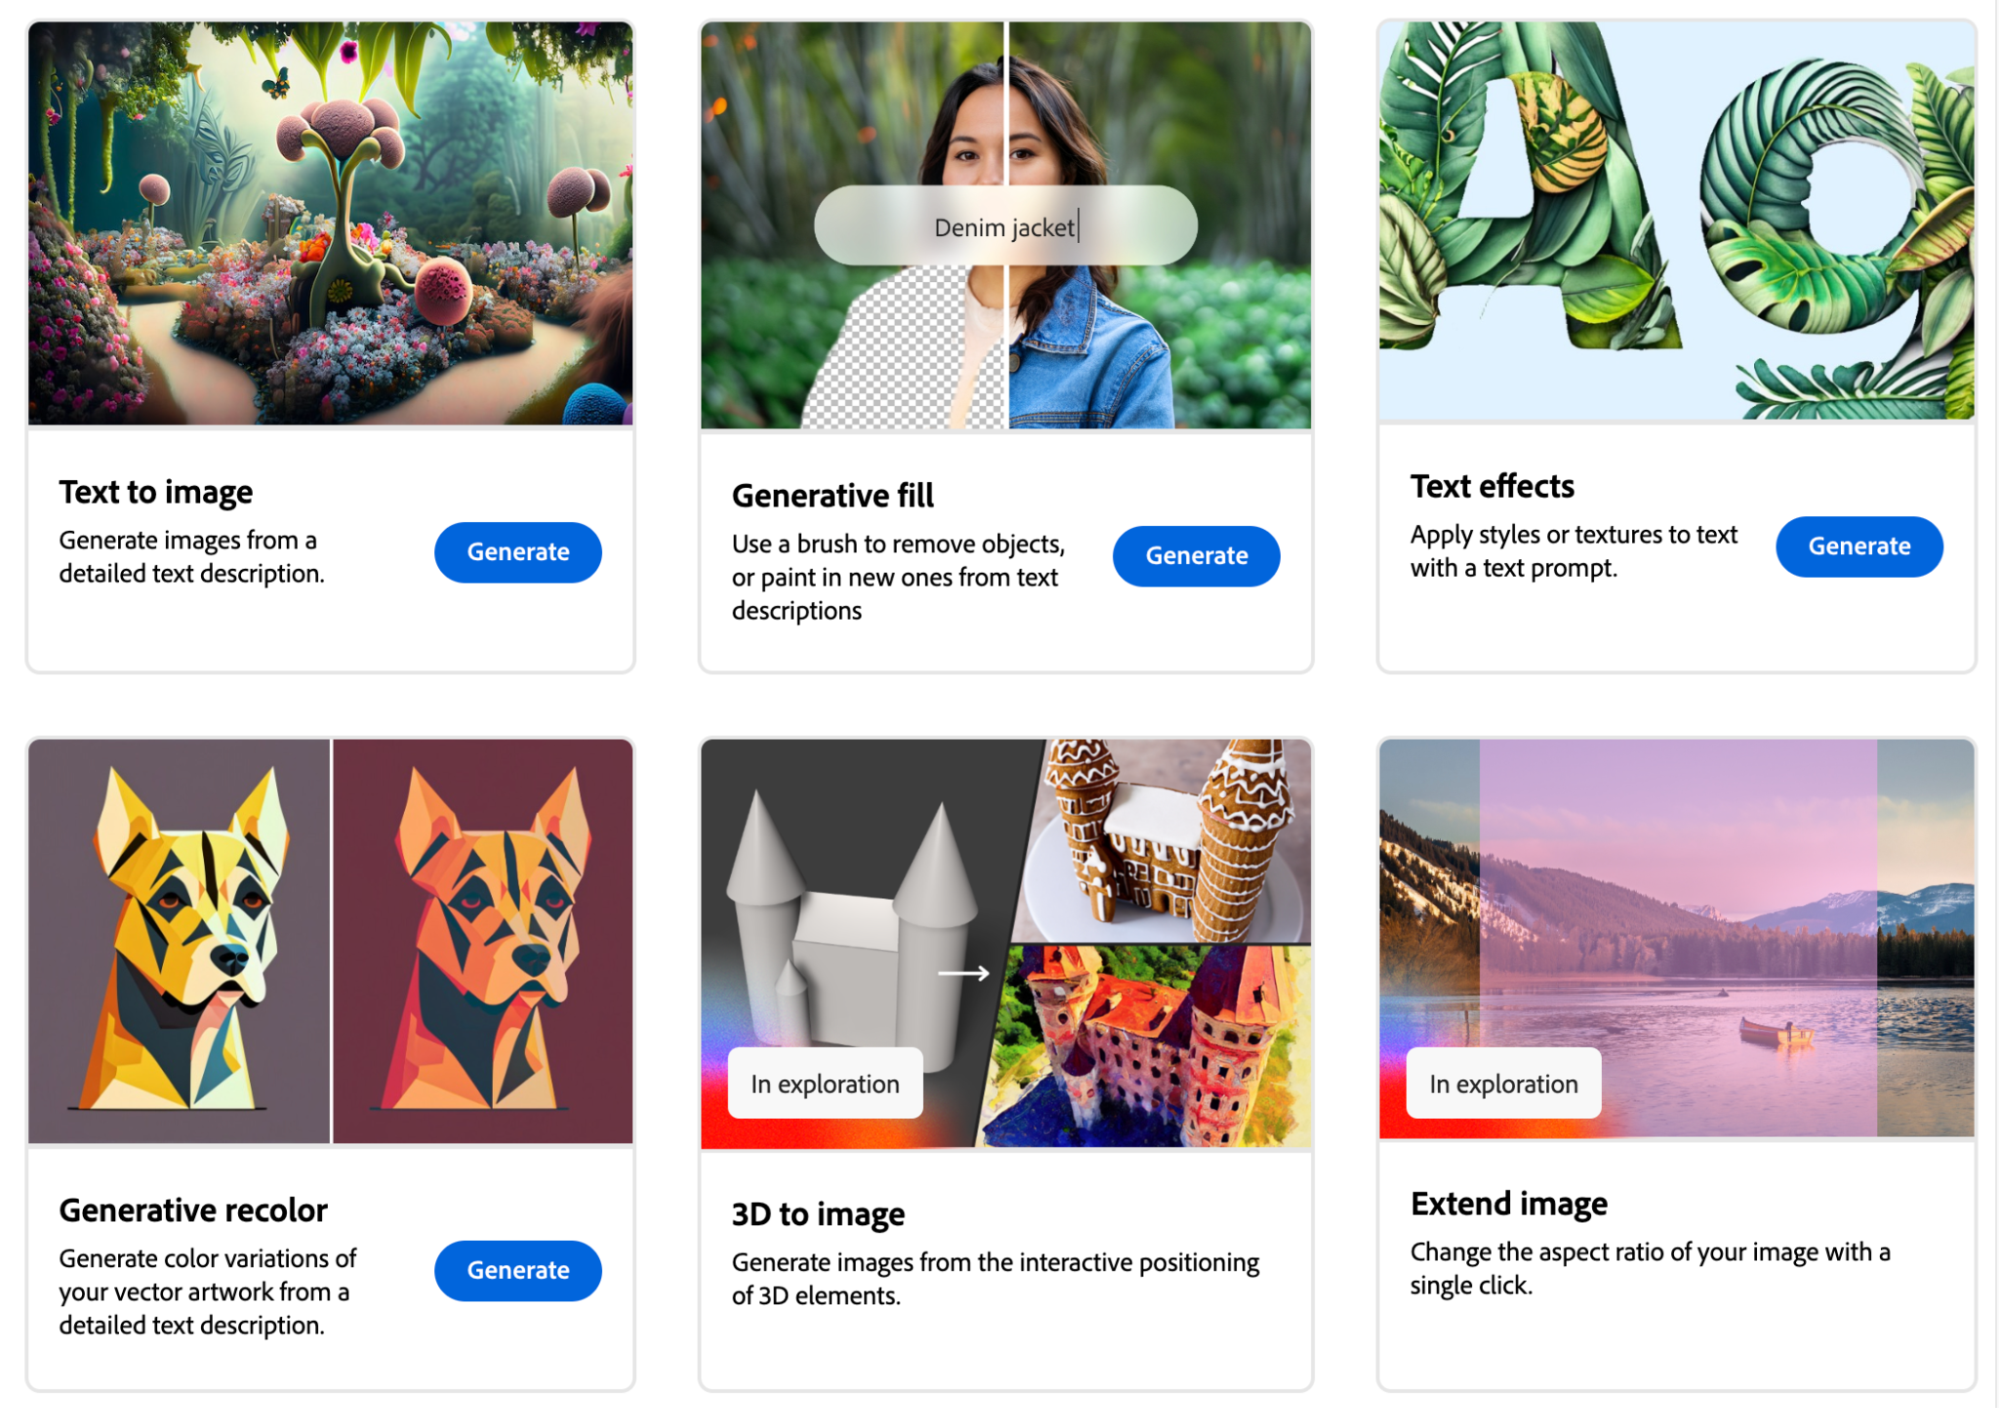Click Generate button for Text effects

click(x=1859, y=546)
